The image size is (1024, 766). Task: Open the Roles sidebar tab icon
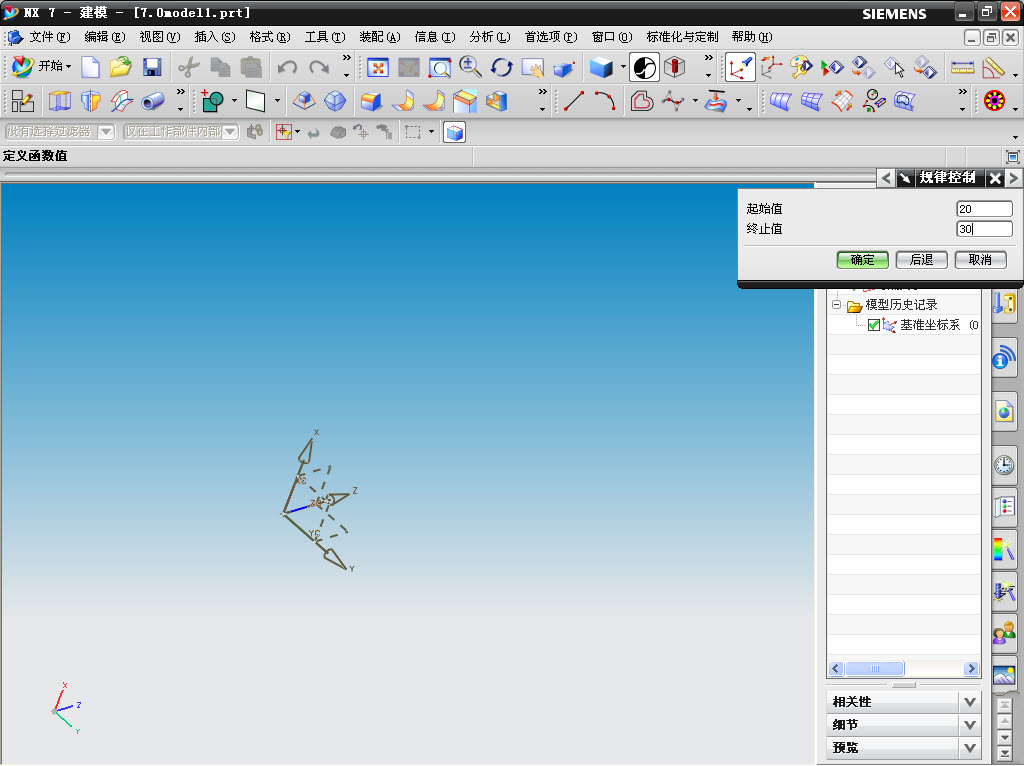click(1004, 631)
